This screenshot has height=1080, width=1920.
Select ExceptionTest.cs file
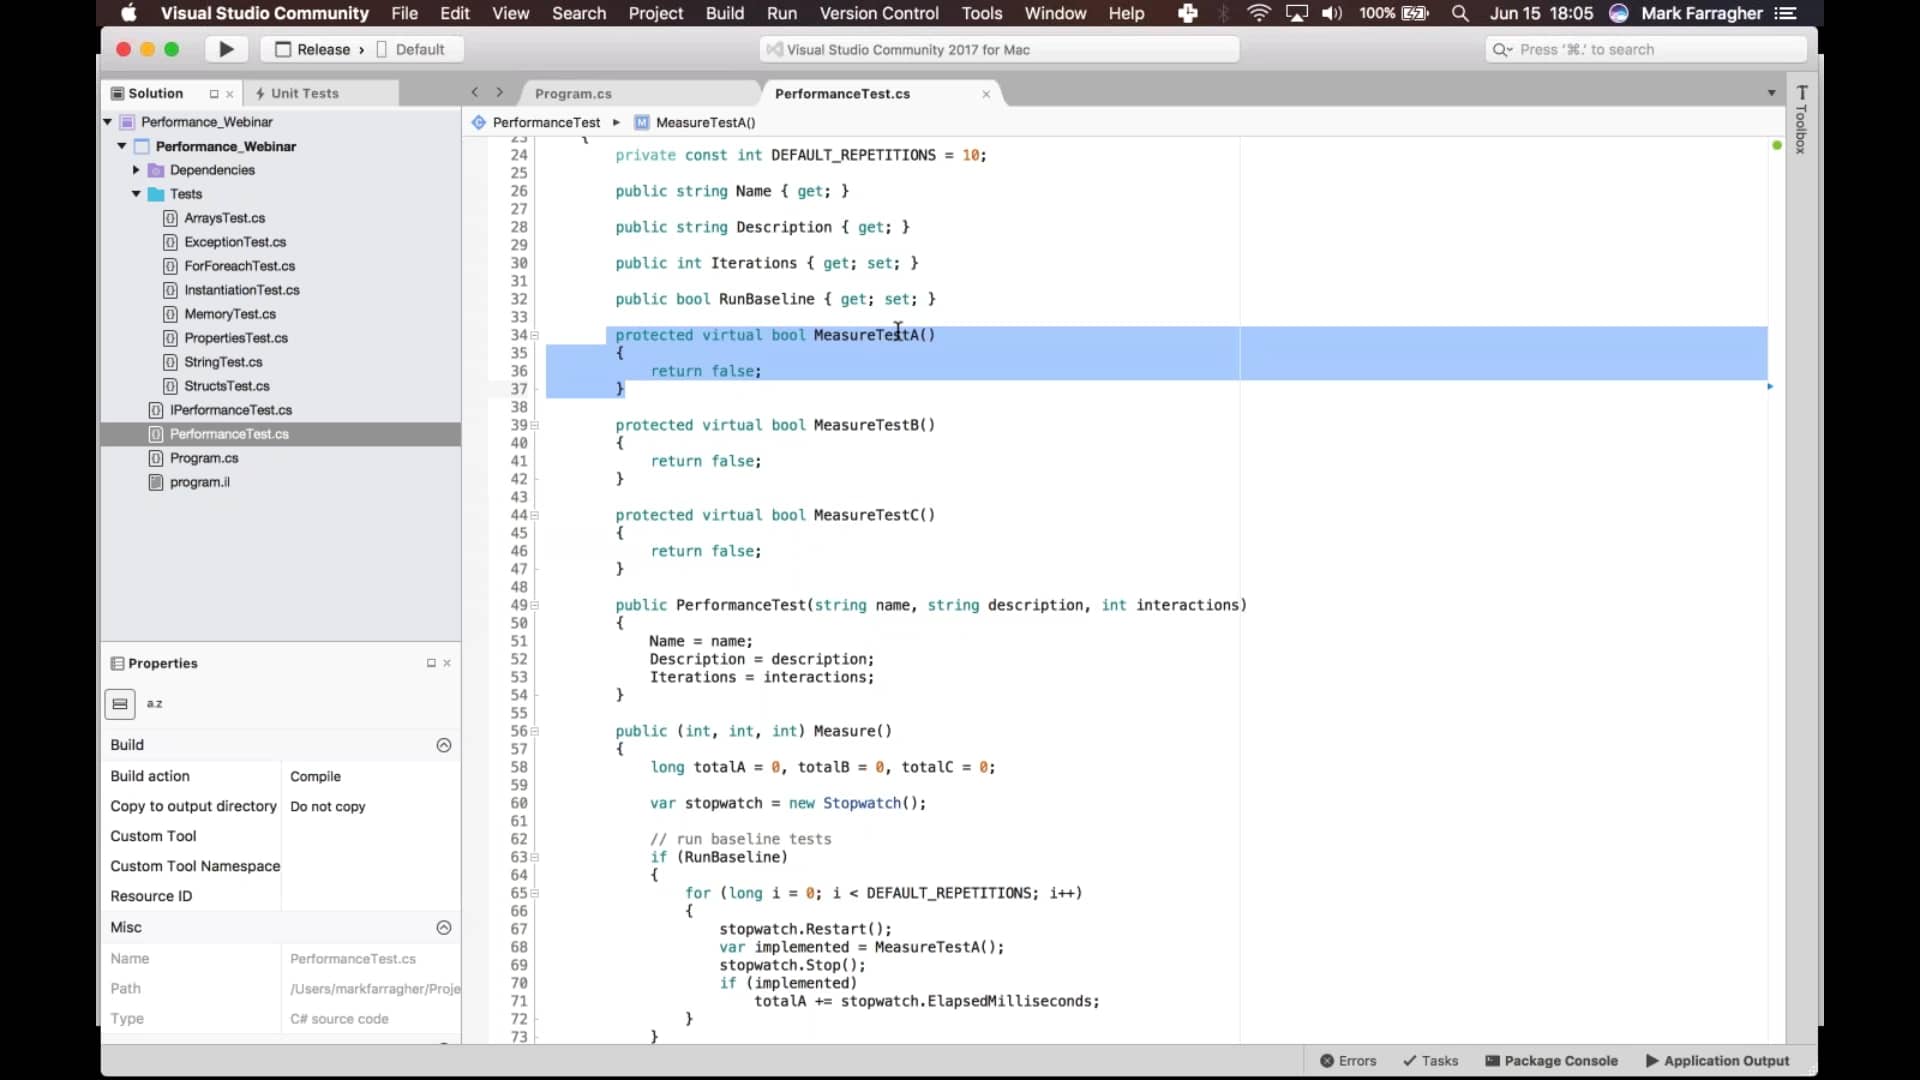click(x=235, y=242)
